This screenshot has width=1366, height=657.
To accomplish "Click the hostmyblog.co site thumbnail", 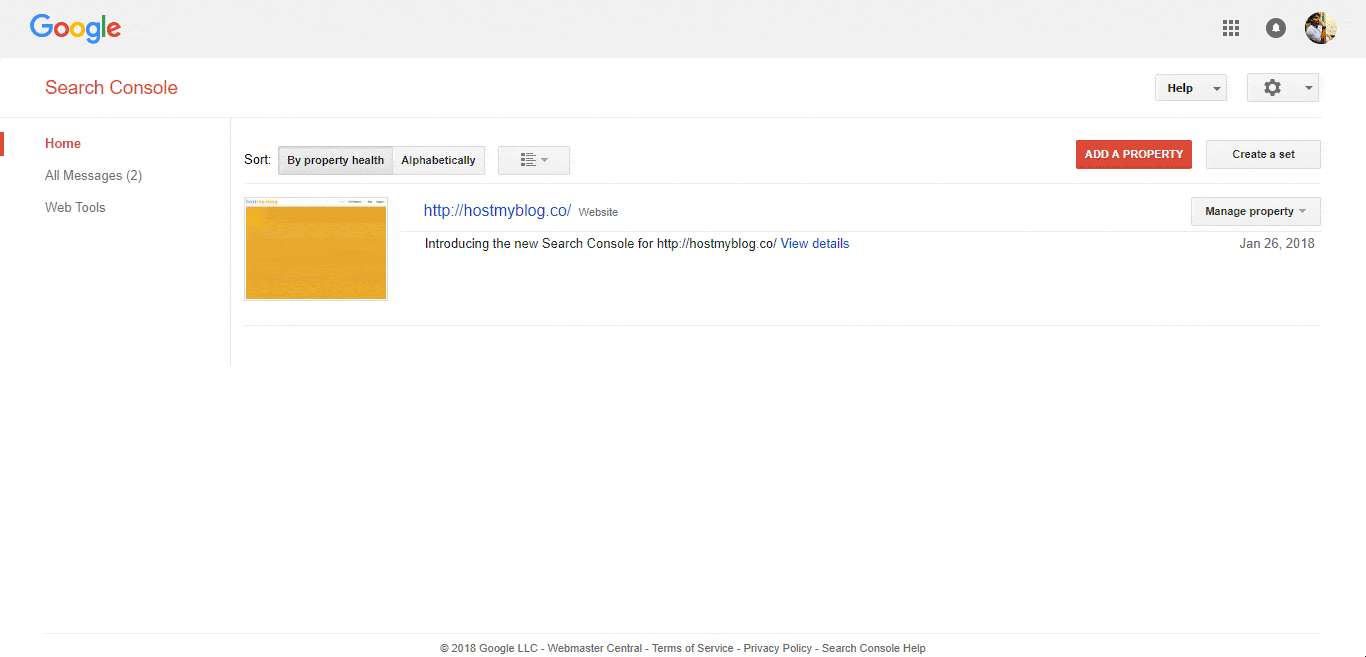I will point(316,249).
